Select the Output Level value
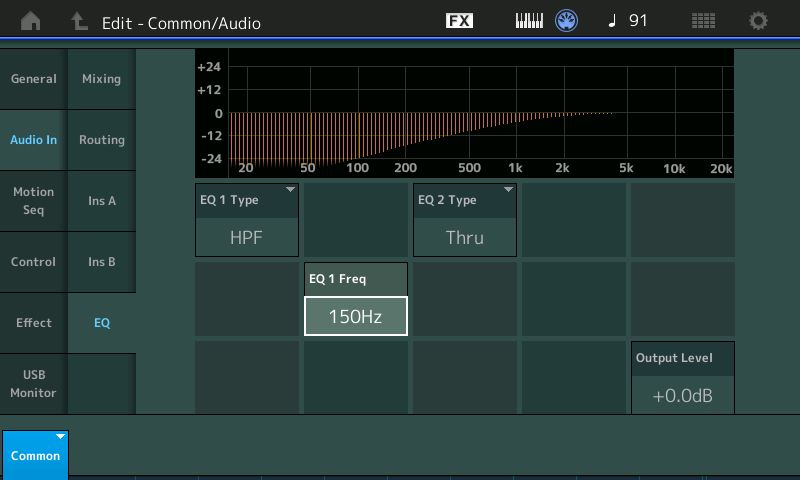The width and height of the screenshot is (800, 480). (x=682, y=396)
